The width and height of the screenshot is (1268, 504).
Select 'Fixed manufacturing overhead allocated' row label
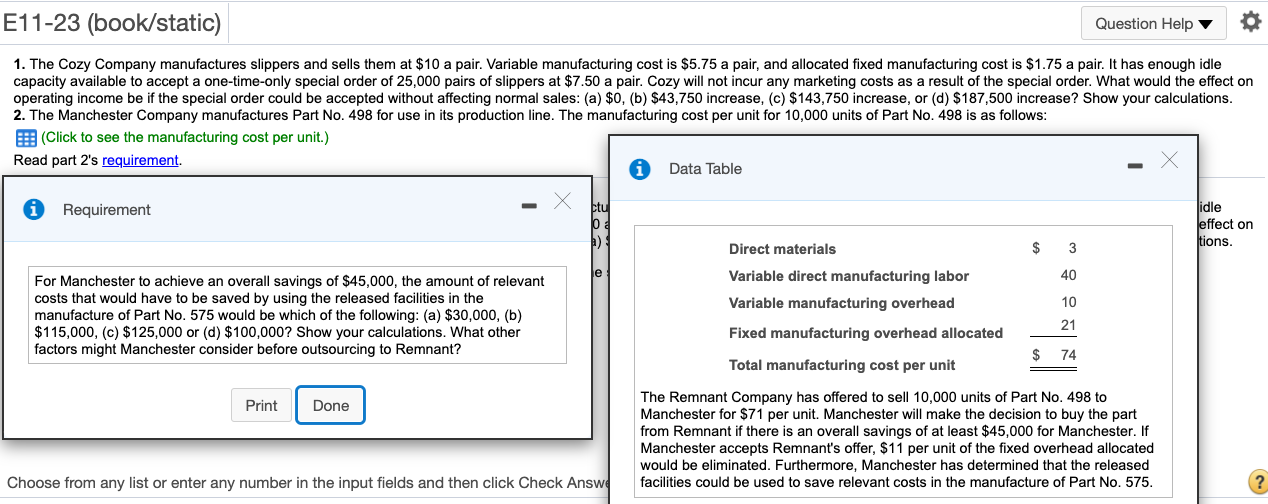tap(865, 333)
